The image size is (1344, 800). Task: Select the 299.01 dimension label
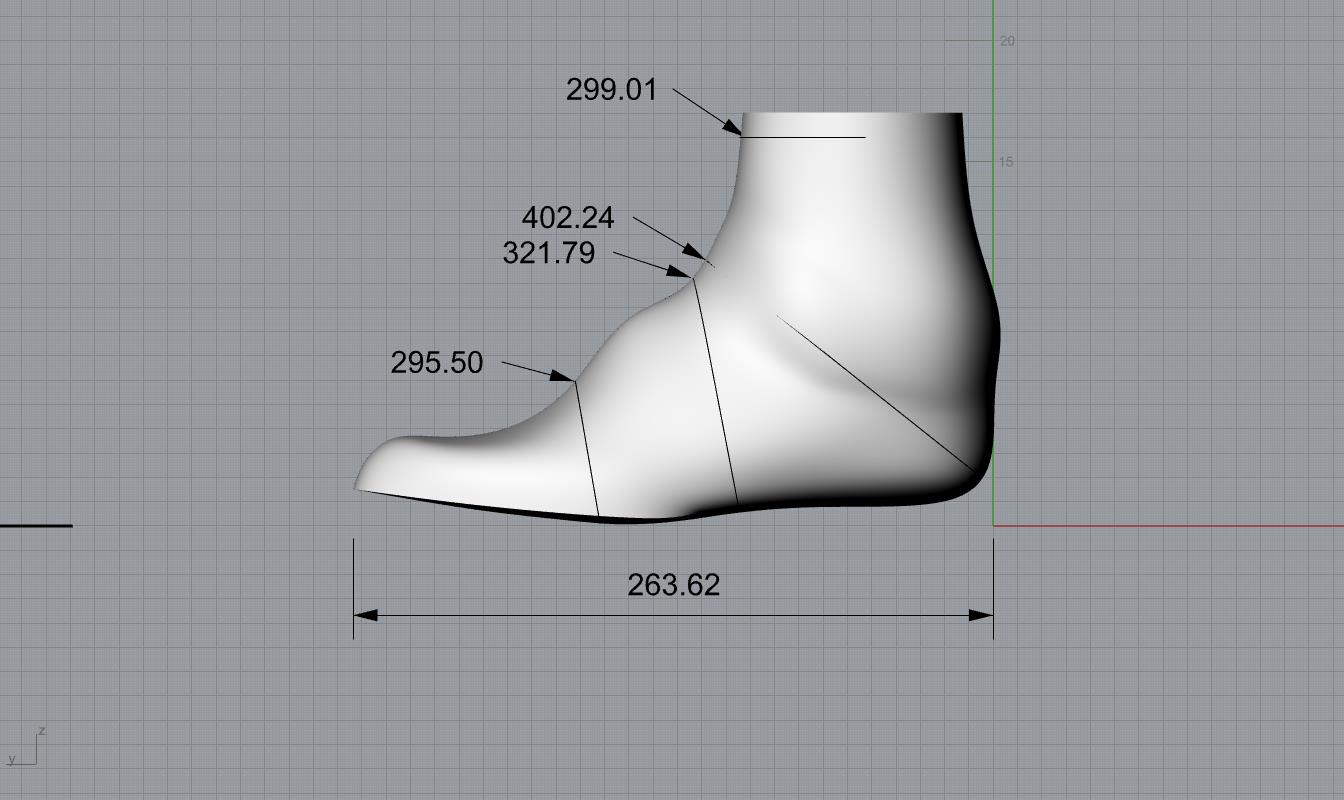[611, 89]
